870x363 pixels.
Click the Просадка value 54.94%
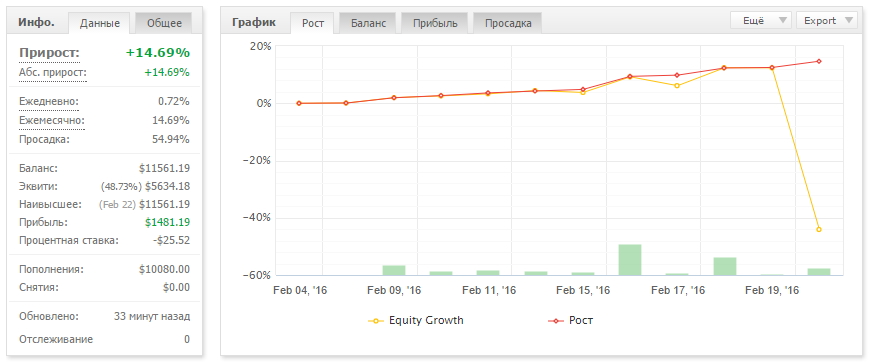point(171,139)
